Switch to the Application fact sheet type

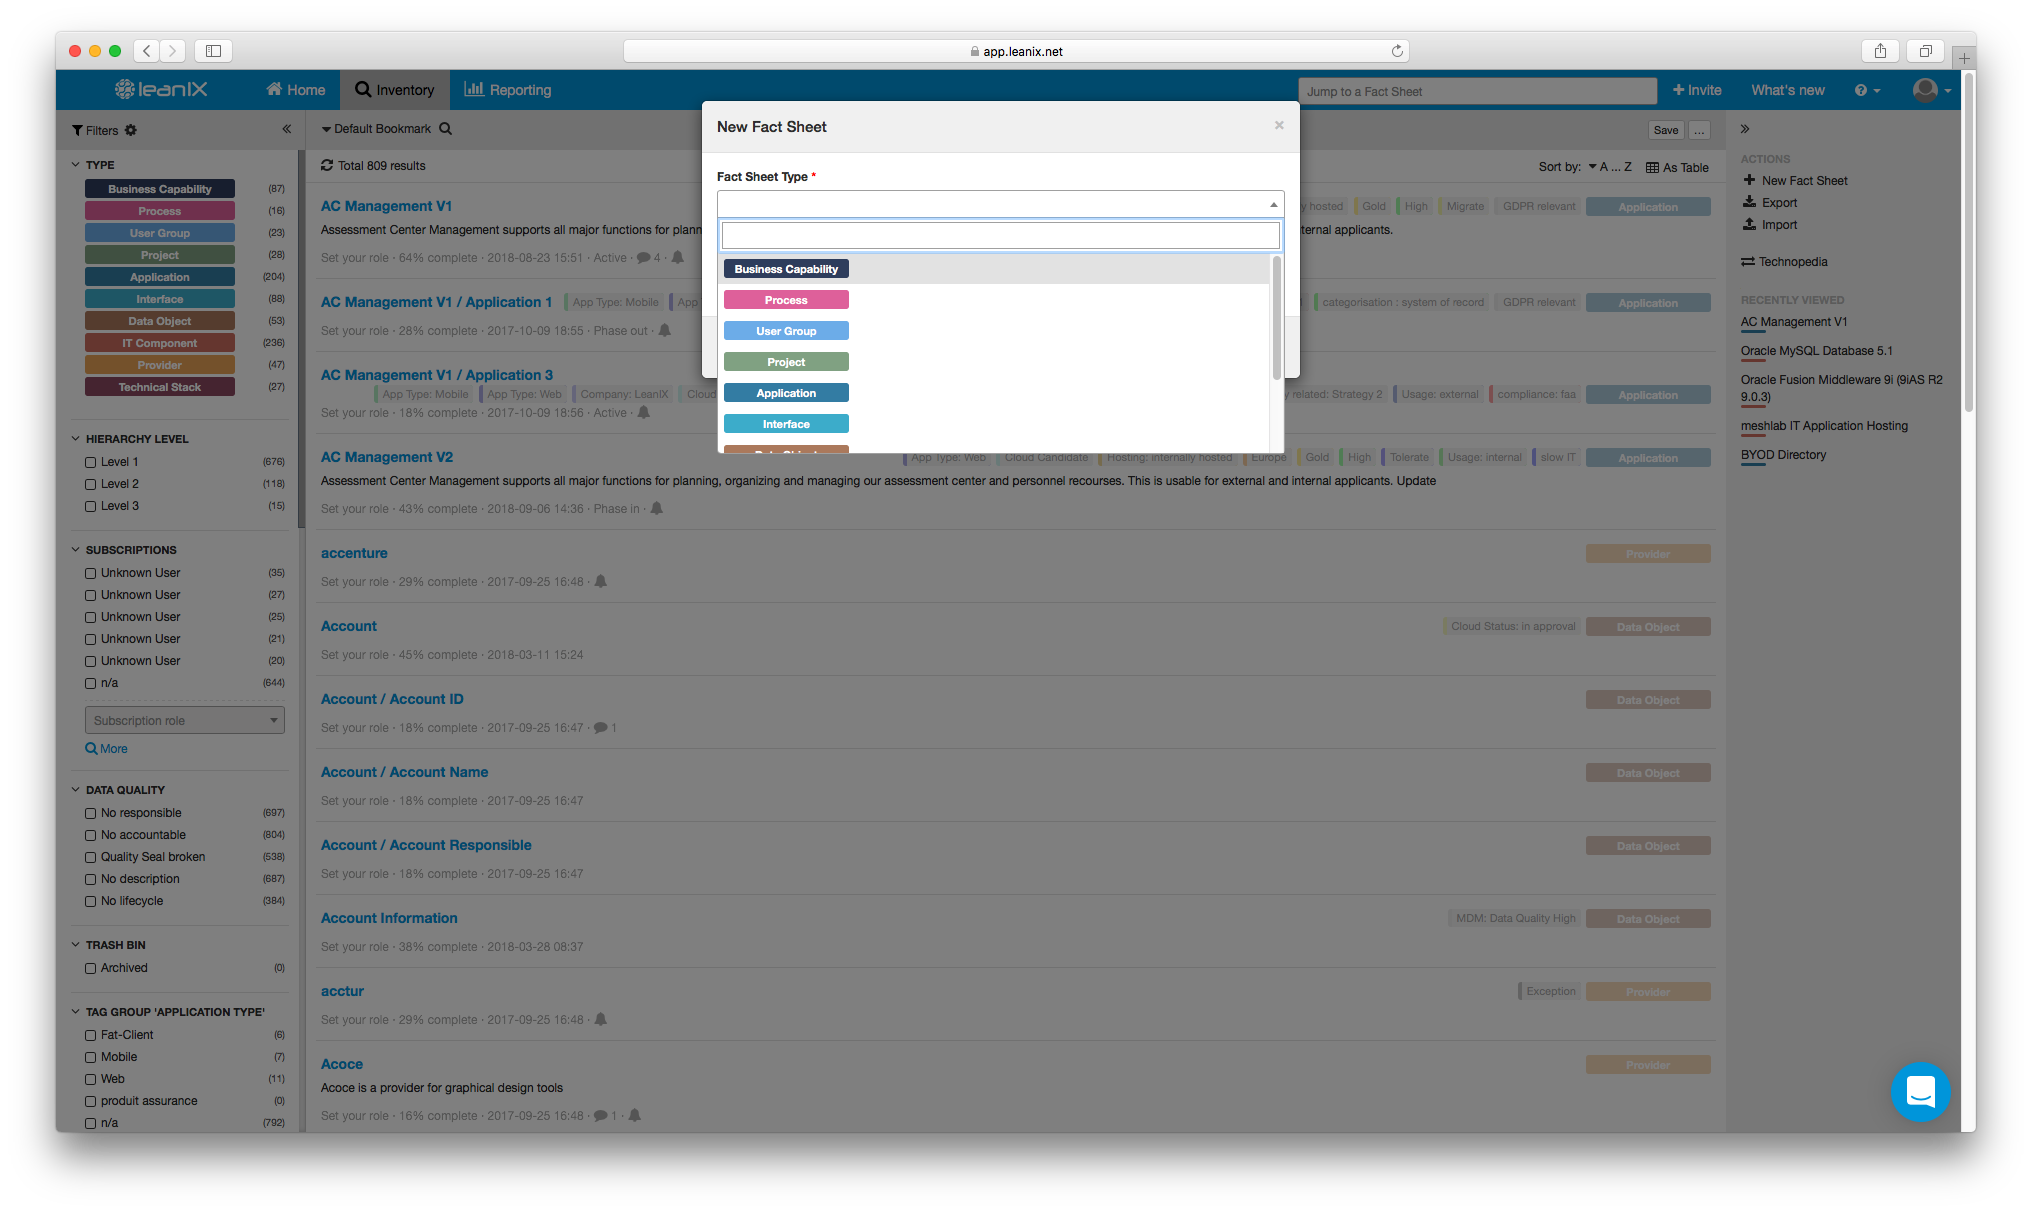click(786, 391)
